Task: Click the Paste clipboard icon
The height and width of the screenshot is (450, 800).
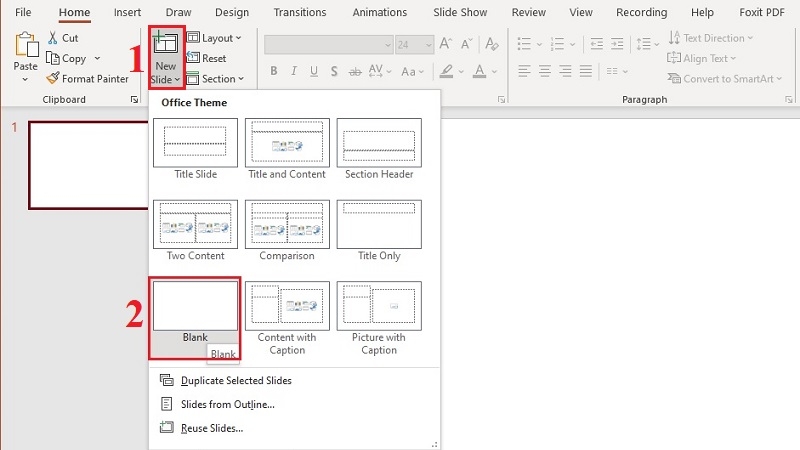Action: [26, 45]
